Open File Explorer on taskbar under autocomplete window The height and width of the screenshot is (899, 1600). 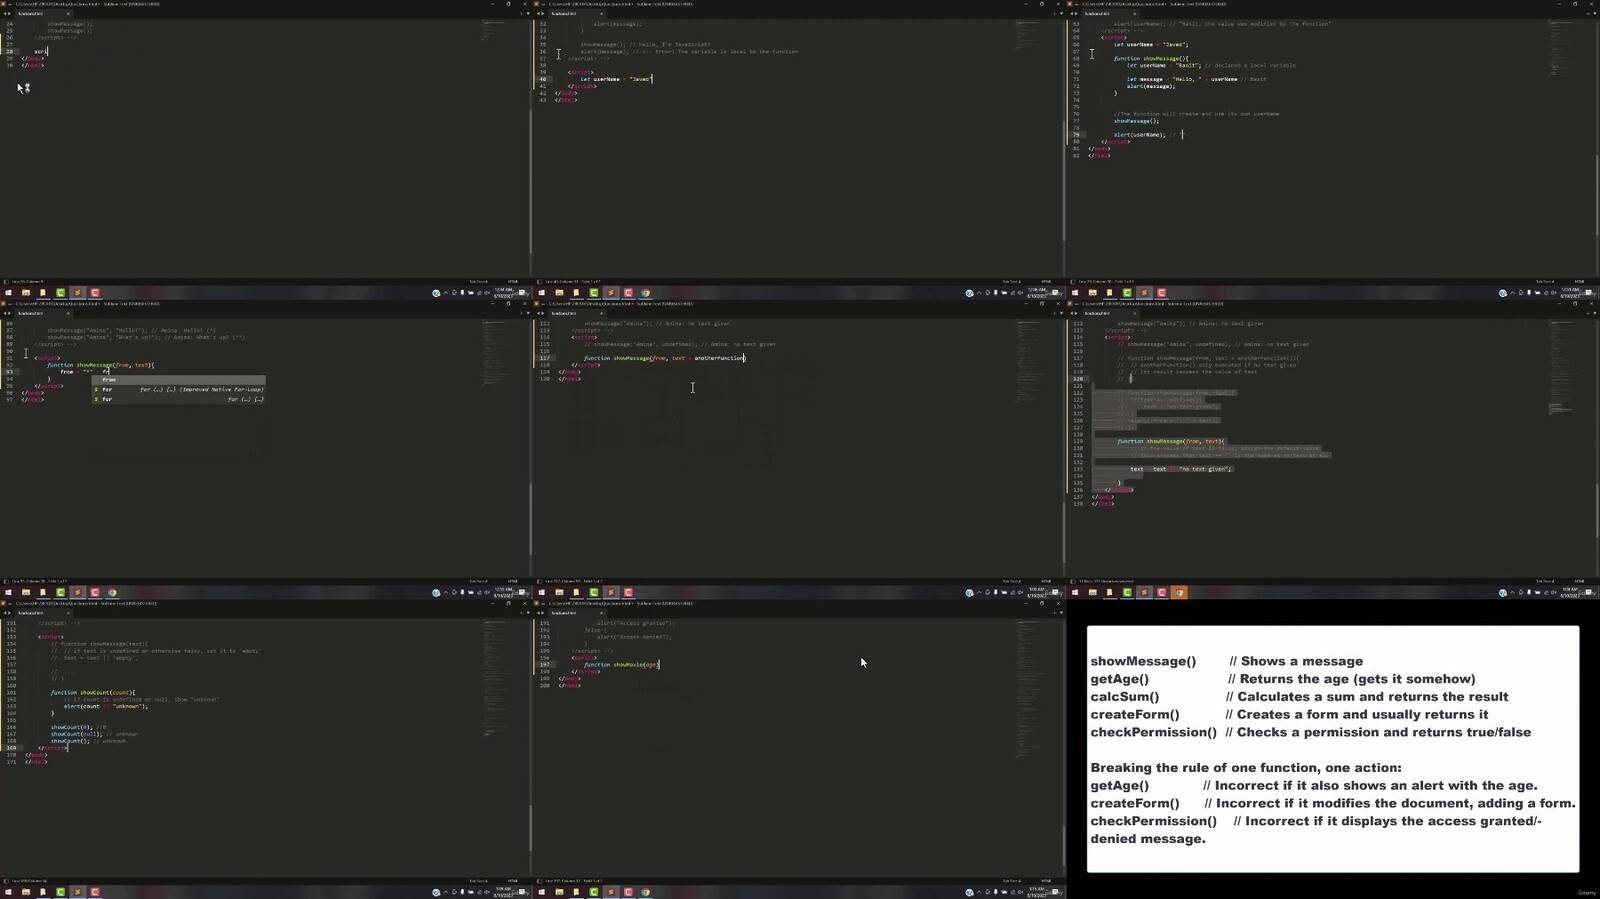tap(26, 592)
